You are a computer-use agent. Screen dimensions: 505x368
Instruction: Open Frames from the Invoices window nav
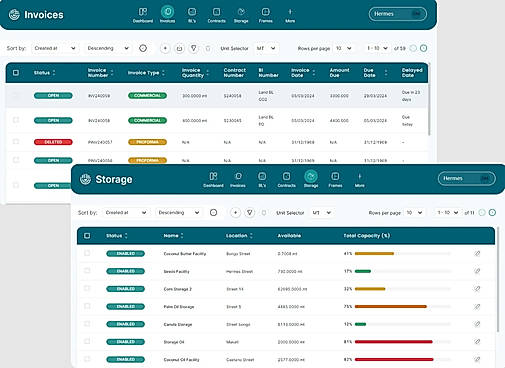pyautogui.click(x=265, y=15)
